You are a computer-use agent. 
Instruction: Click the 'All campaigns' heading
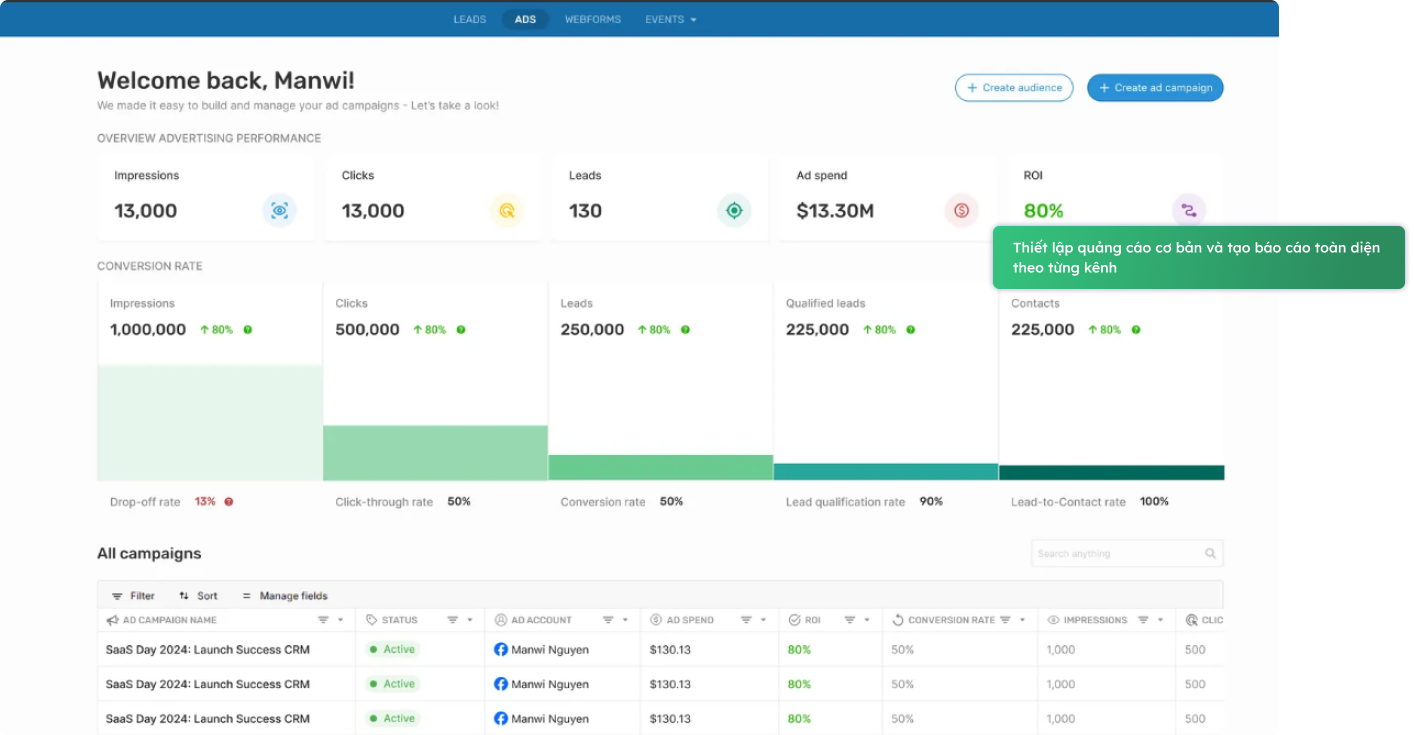(149, 554)
